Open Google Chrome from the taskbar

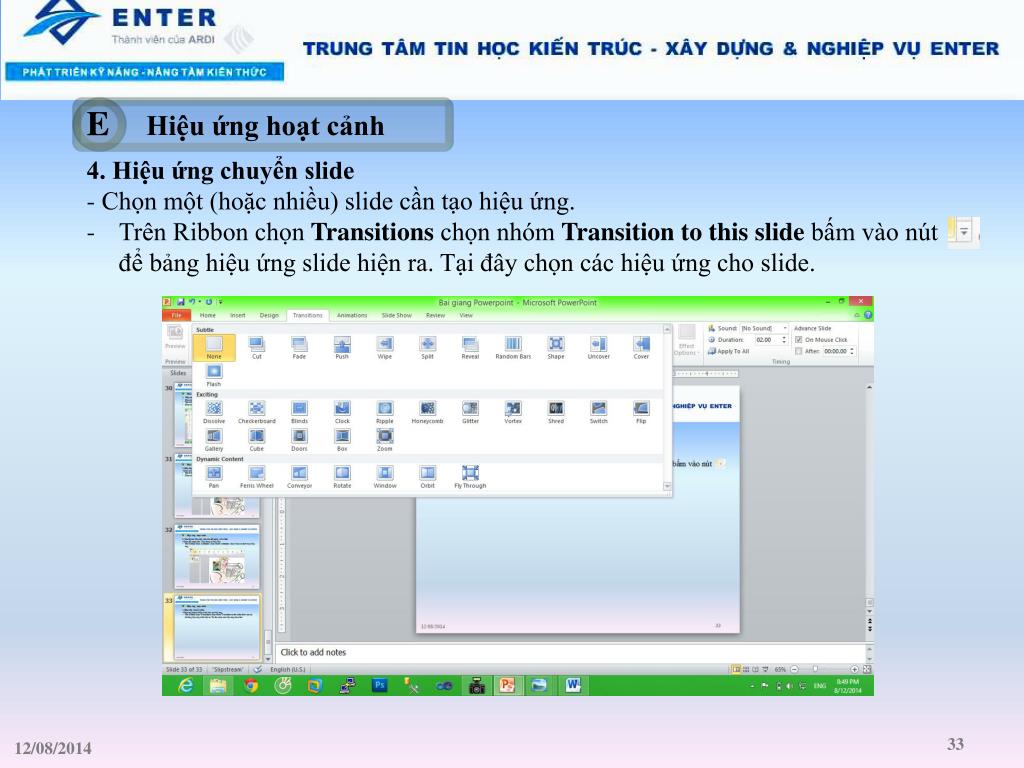tap(251, 685)
